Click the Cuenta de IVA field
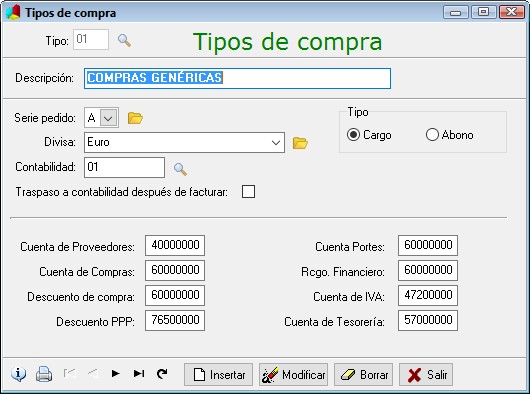Image resolution: width=530 pixels, height=394 pixels. 428,295
